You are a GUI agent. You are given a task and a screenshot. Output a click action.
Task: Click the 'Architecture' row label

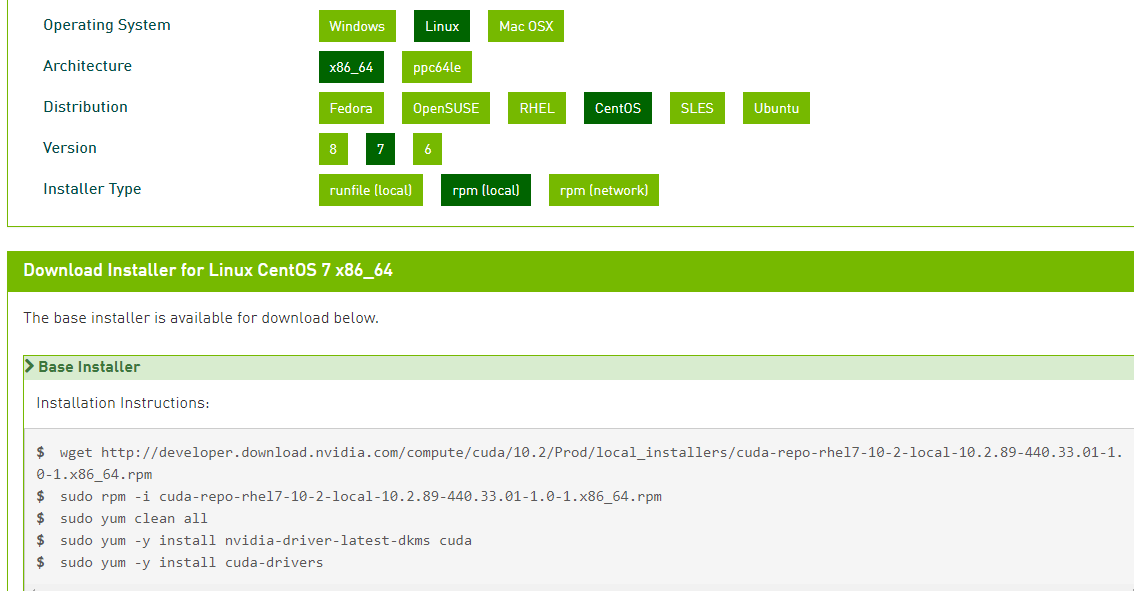[x=88, y=66]
